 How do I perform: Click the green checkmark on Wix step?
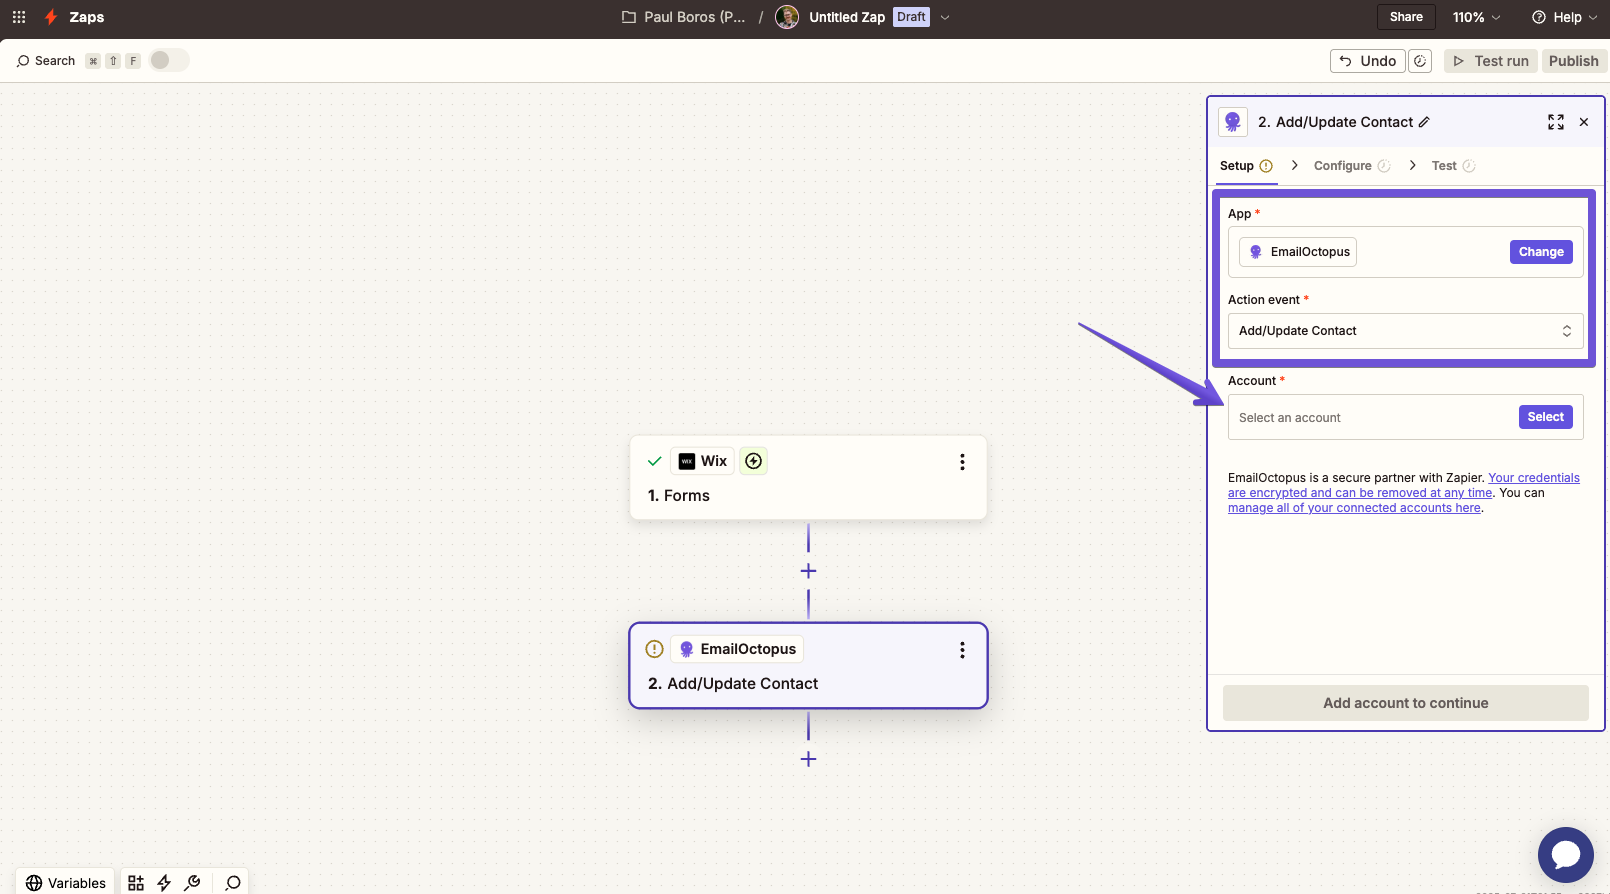click(655, 461)
